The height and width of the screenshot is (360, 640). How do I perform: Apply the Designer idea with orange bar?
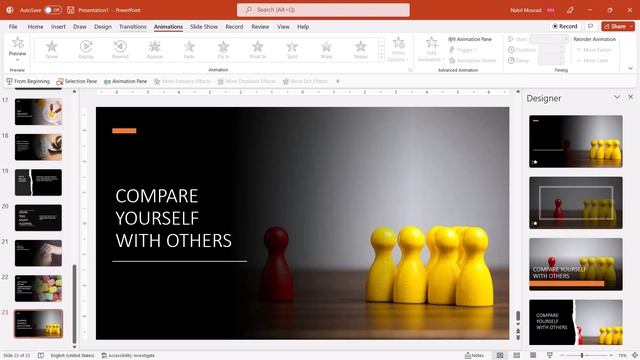[x=576, y=264]
